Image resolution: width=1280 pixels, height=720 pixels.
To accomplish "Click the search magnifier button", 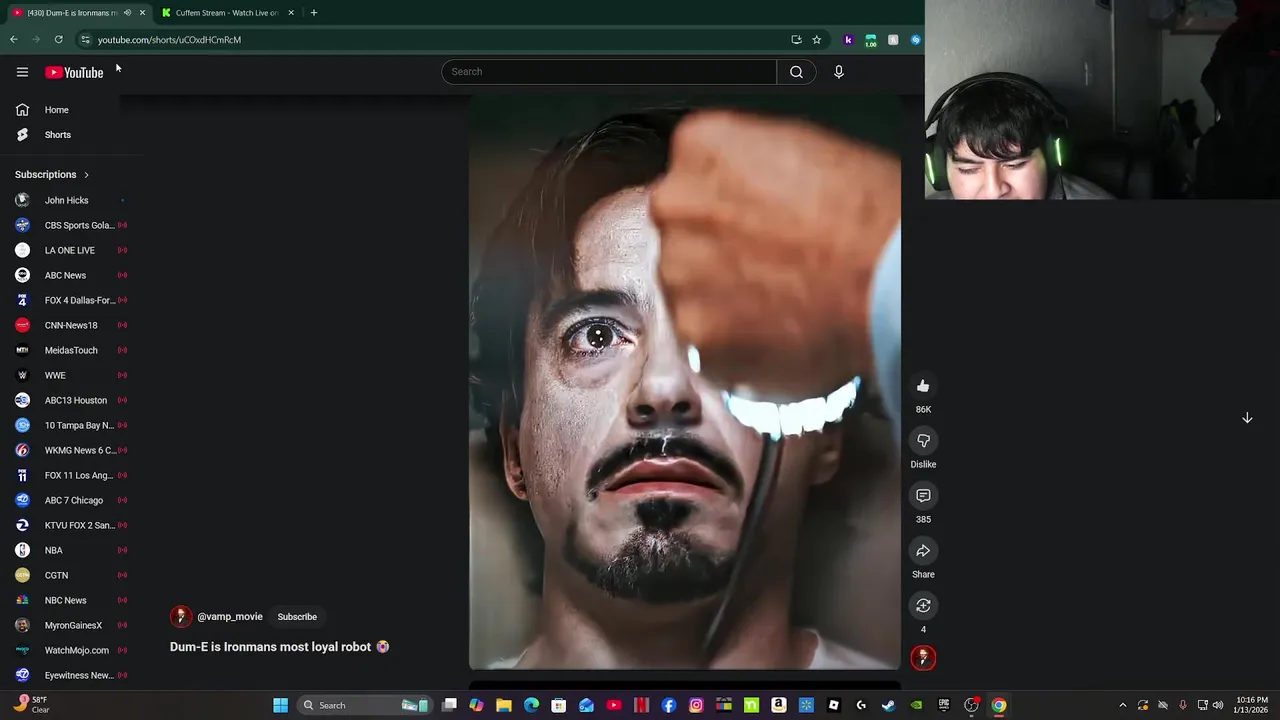I will (x=796, y=72).
